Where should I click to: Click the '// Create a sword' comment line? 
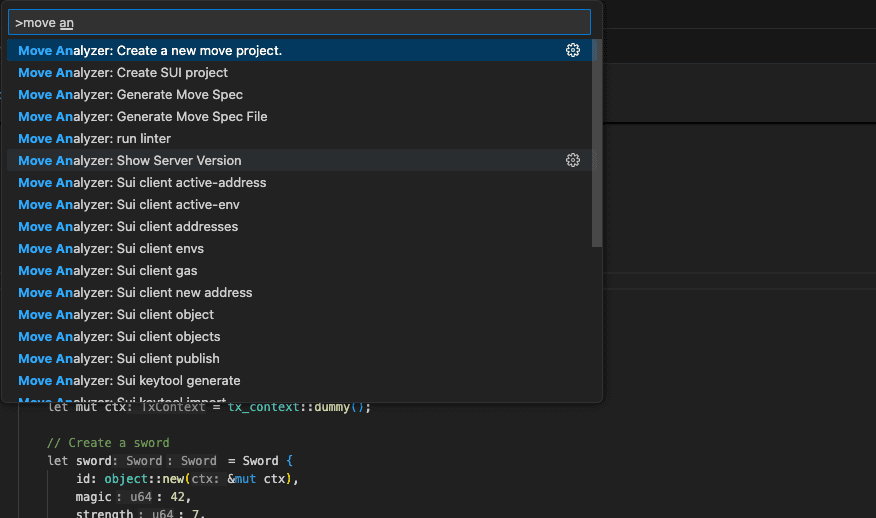click(x=108, y=443)
